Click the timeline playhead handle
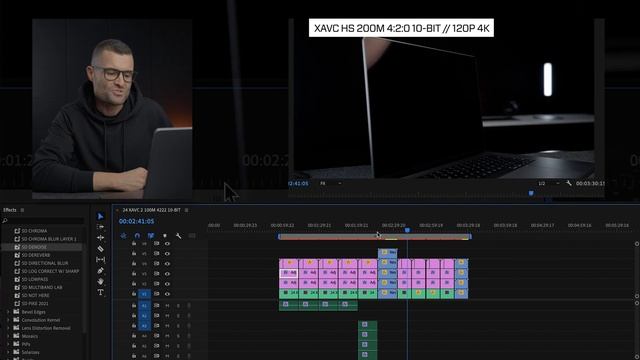Viewport: 640px width, 360px height. click(407, 230)
